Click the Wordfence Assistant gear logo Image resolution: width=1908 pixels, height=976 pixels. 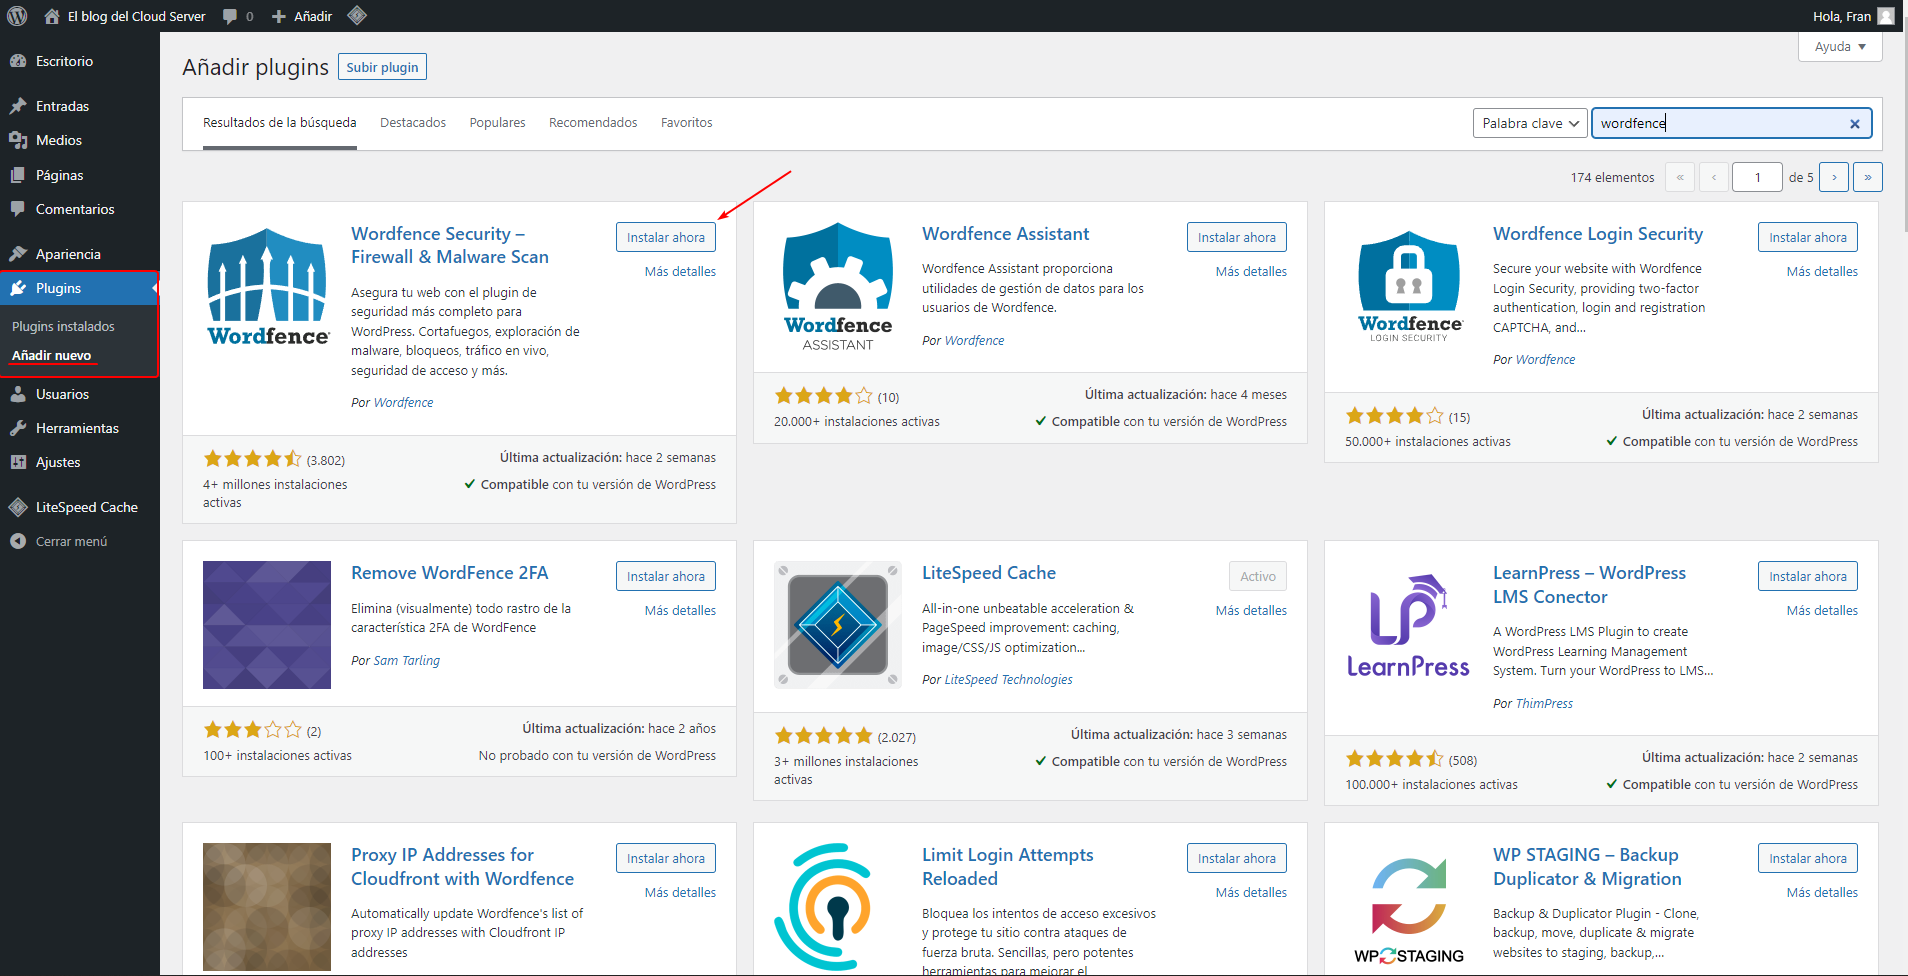[838, 286]
